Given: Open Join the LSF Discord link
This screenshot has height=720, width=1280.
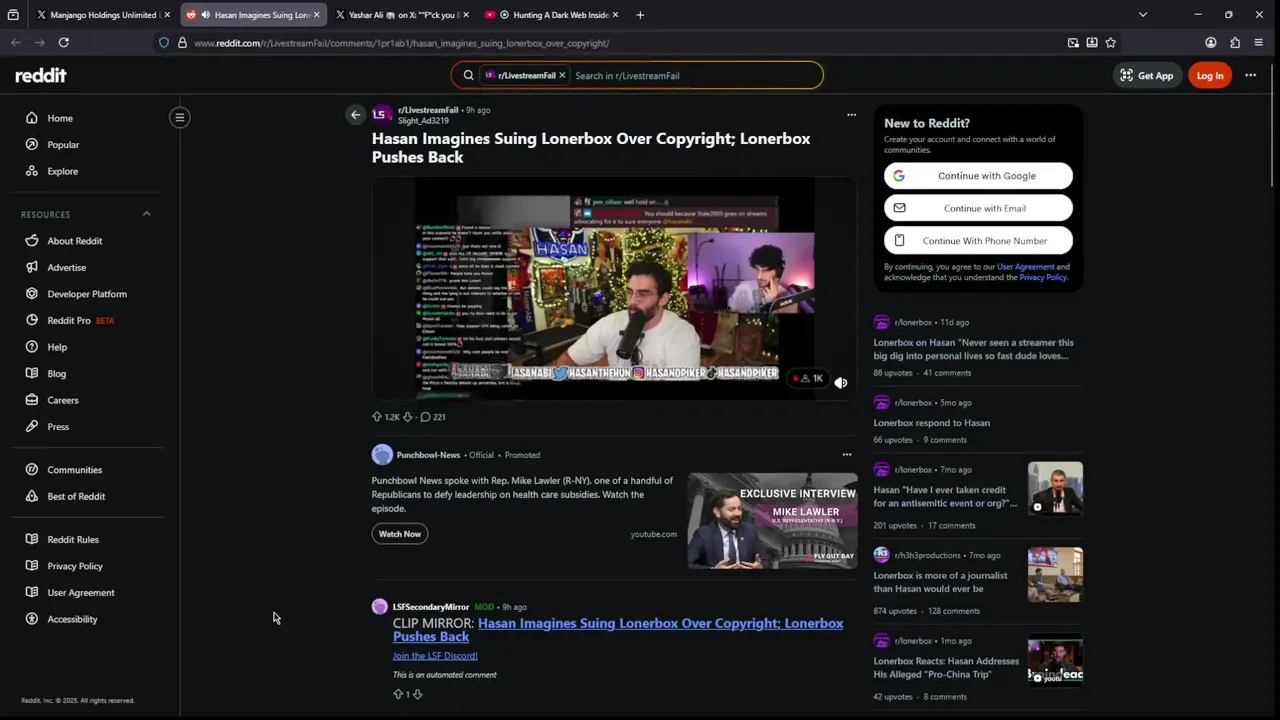Looking at the screenshot, I should point(435,656).
